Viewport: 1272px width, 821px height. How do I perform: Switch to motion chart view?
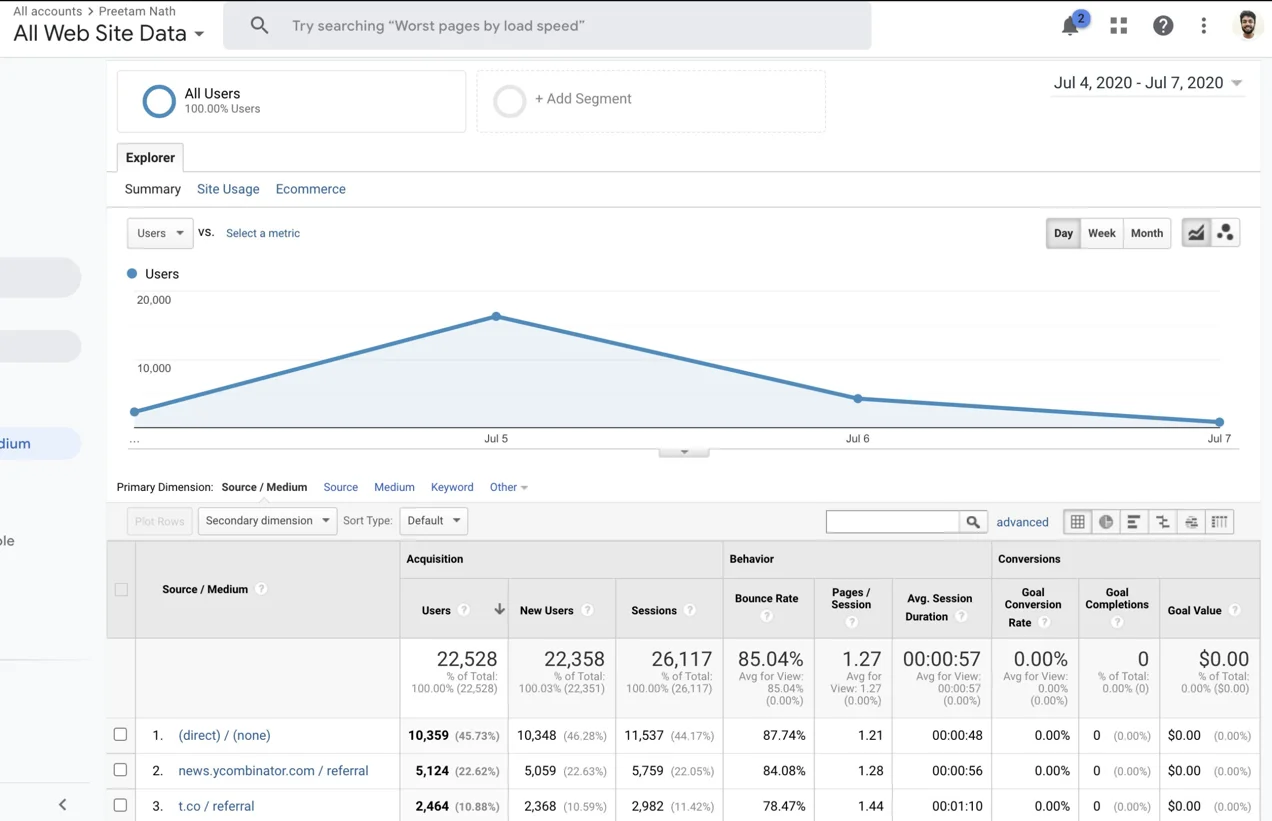(1225, 233)
